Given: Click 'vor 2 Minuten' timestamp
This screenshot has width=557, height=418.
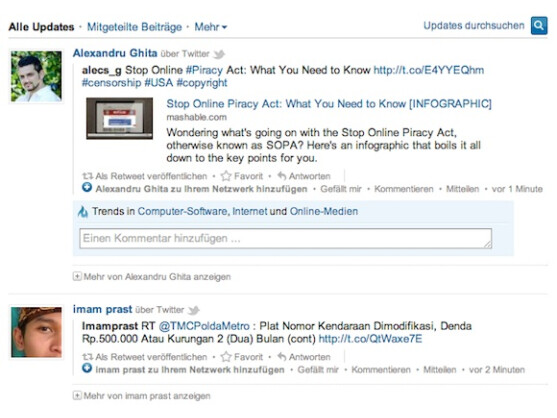Looking at the screenshot, I should [x=497, y=370].
